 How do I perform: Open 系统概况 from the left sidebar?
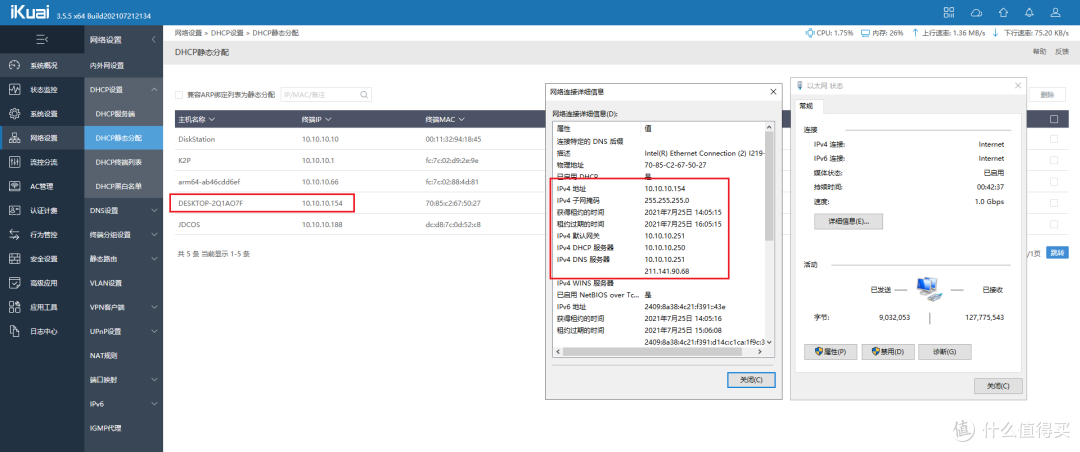point(42,65)
